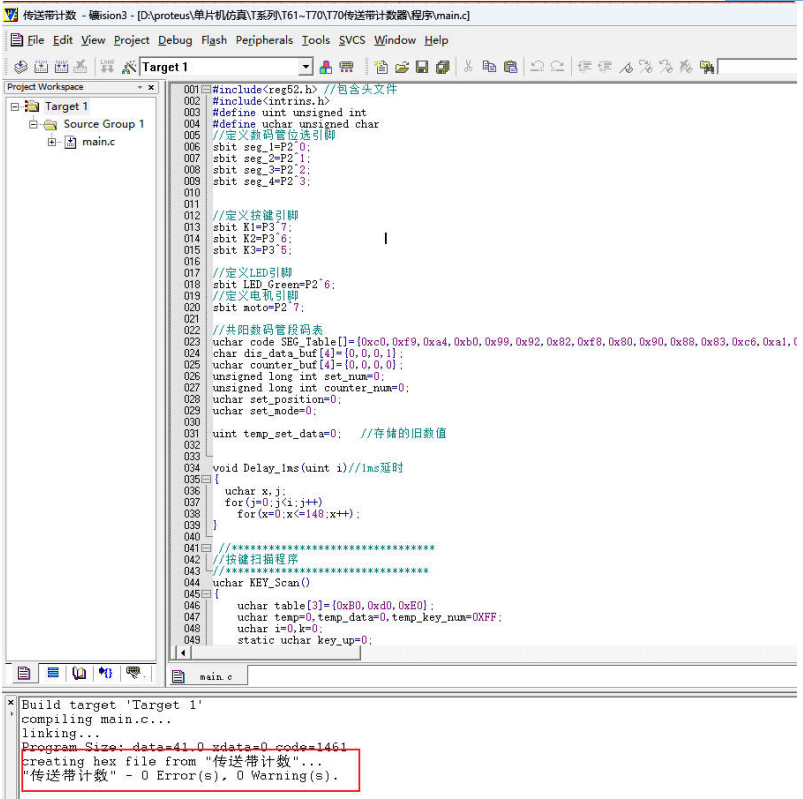Click the Copy toolbar icon

[x=490, y=66]
